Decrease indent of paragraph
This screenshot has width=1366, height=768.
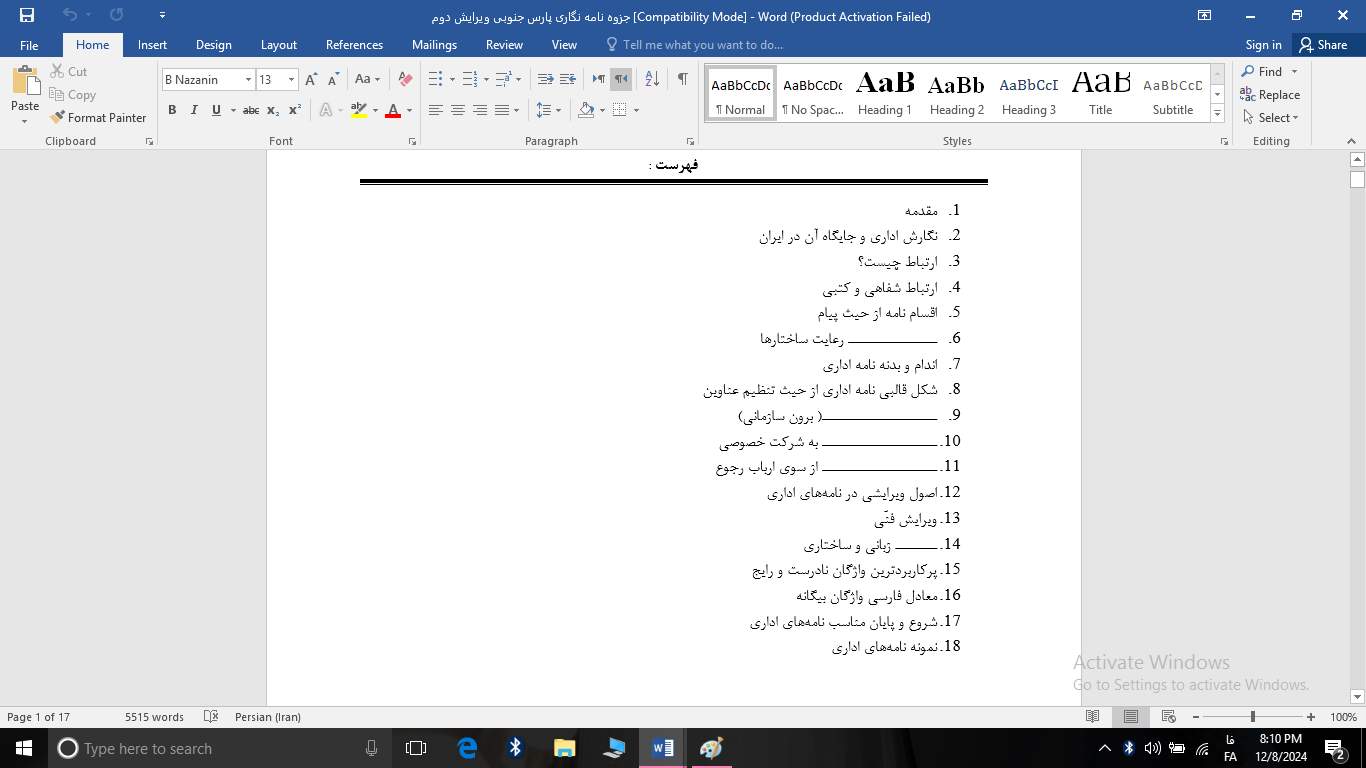pos(545,79)
